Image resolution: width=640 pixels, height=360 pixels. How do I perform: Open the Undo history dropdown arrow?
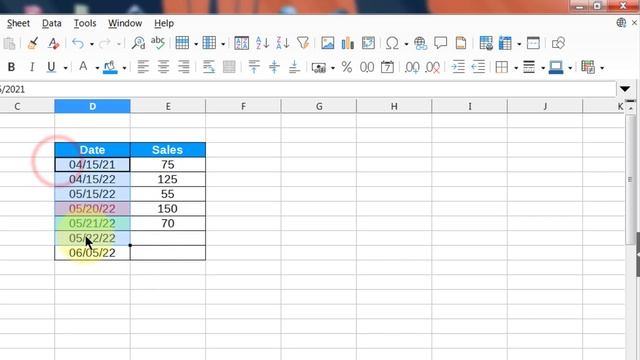91,44
